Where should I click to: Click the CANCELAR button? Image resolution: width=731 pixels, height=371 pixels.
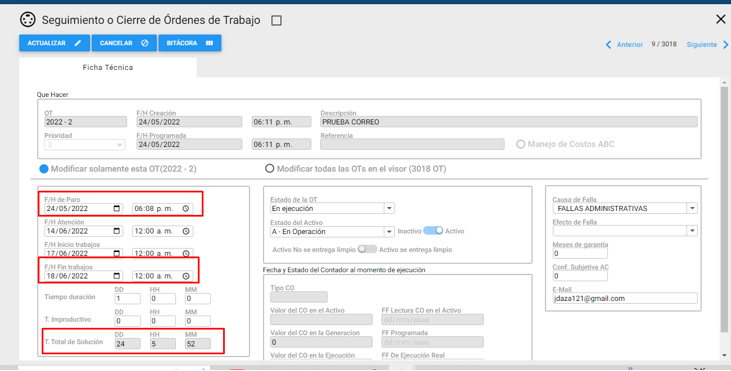point(124,43)
